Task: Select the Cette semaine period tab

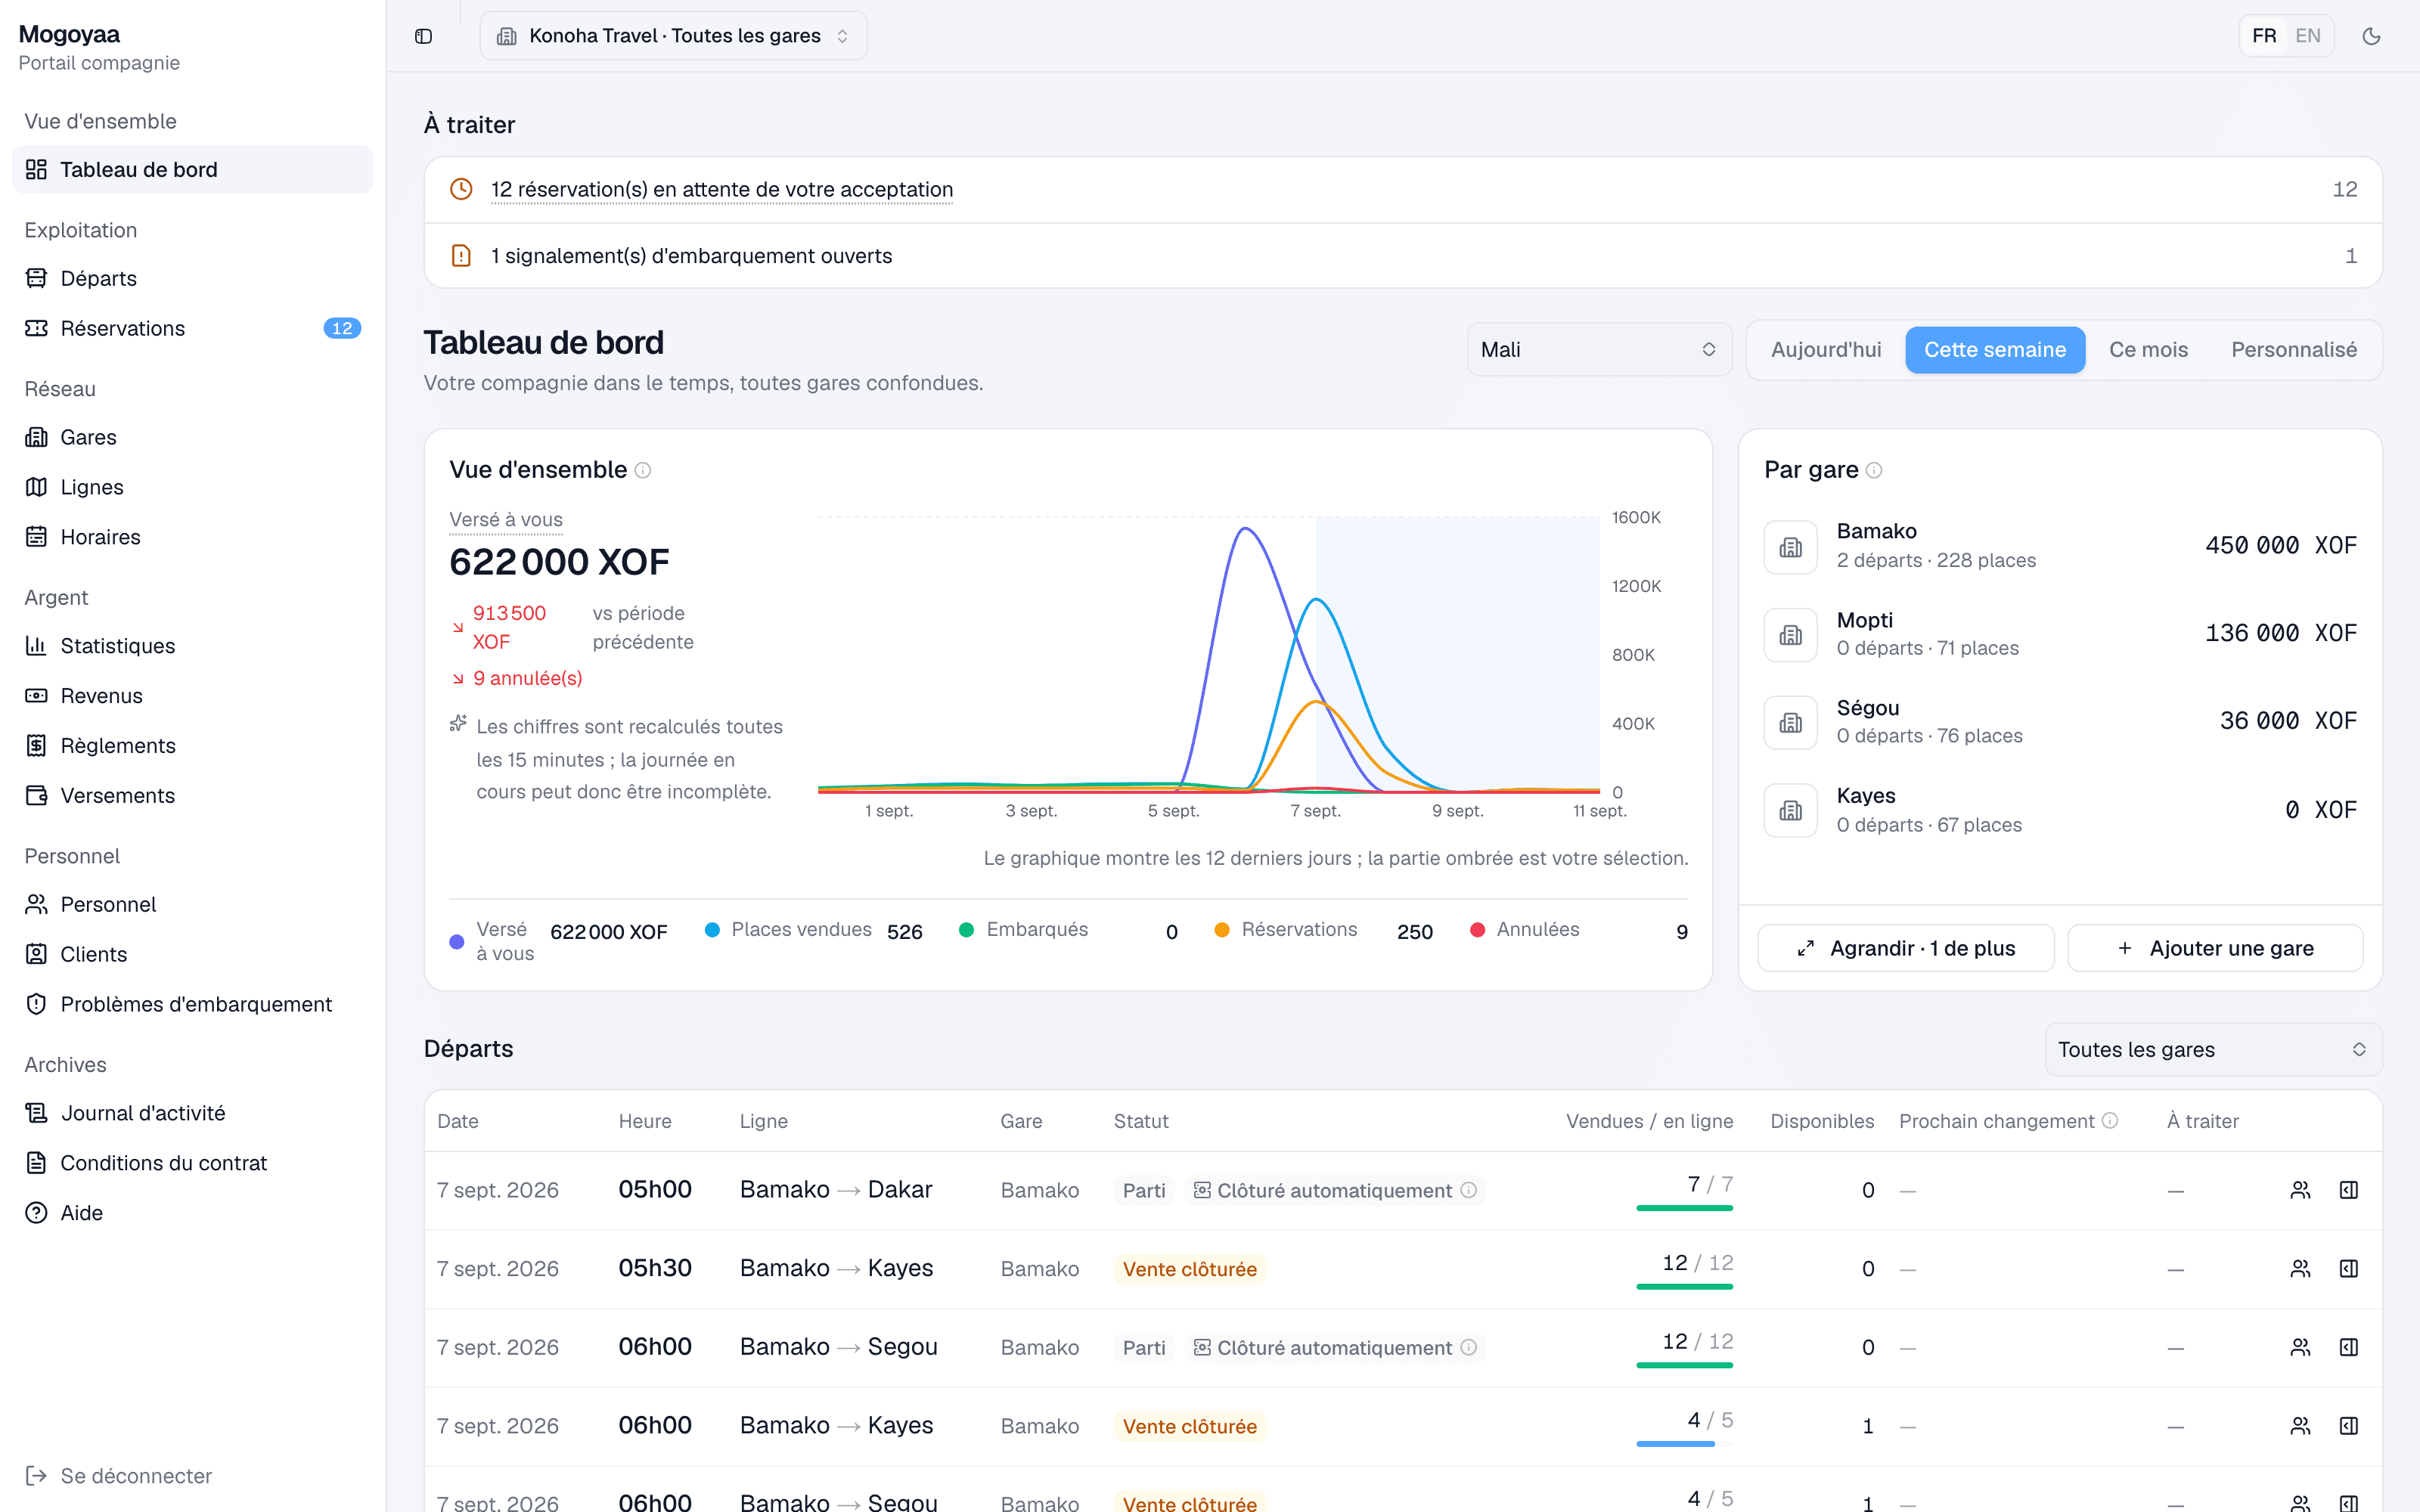Action: click(1994, 349)
